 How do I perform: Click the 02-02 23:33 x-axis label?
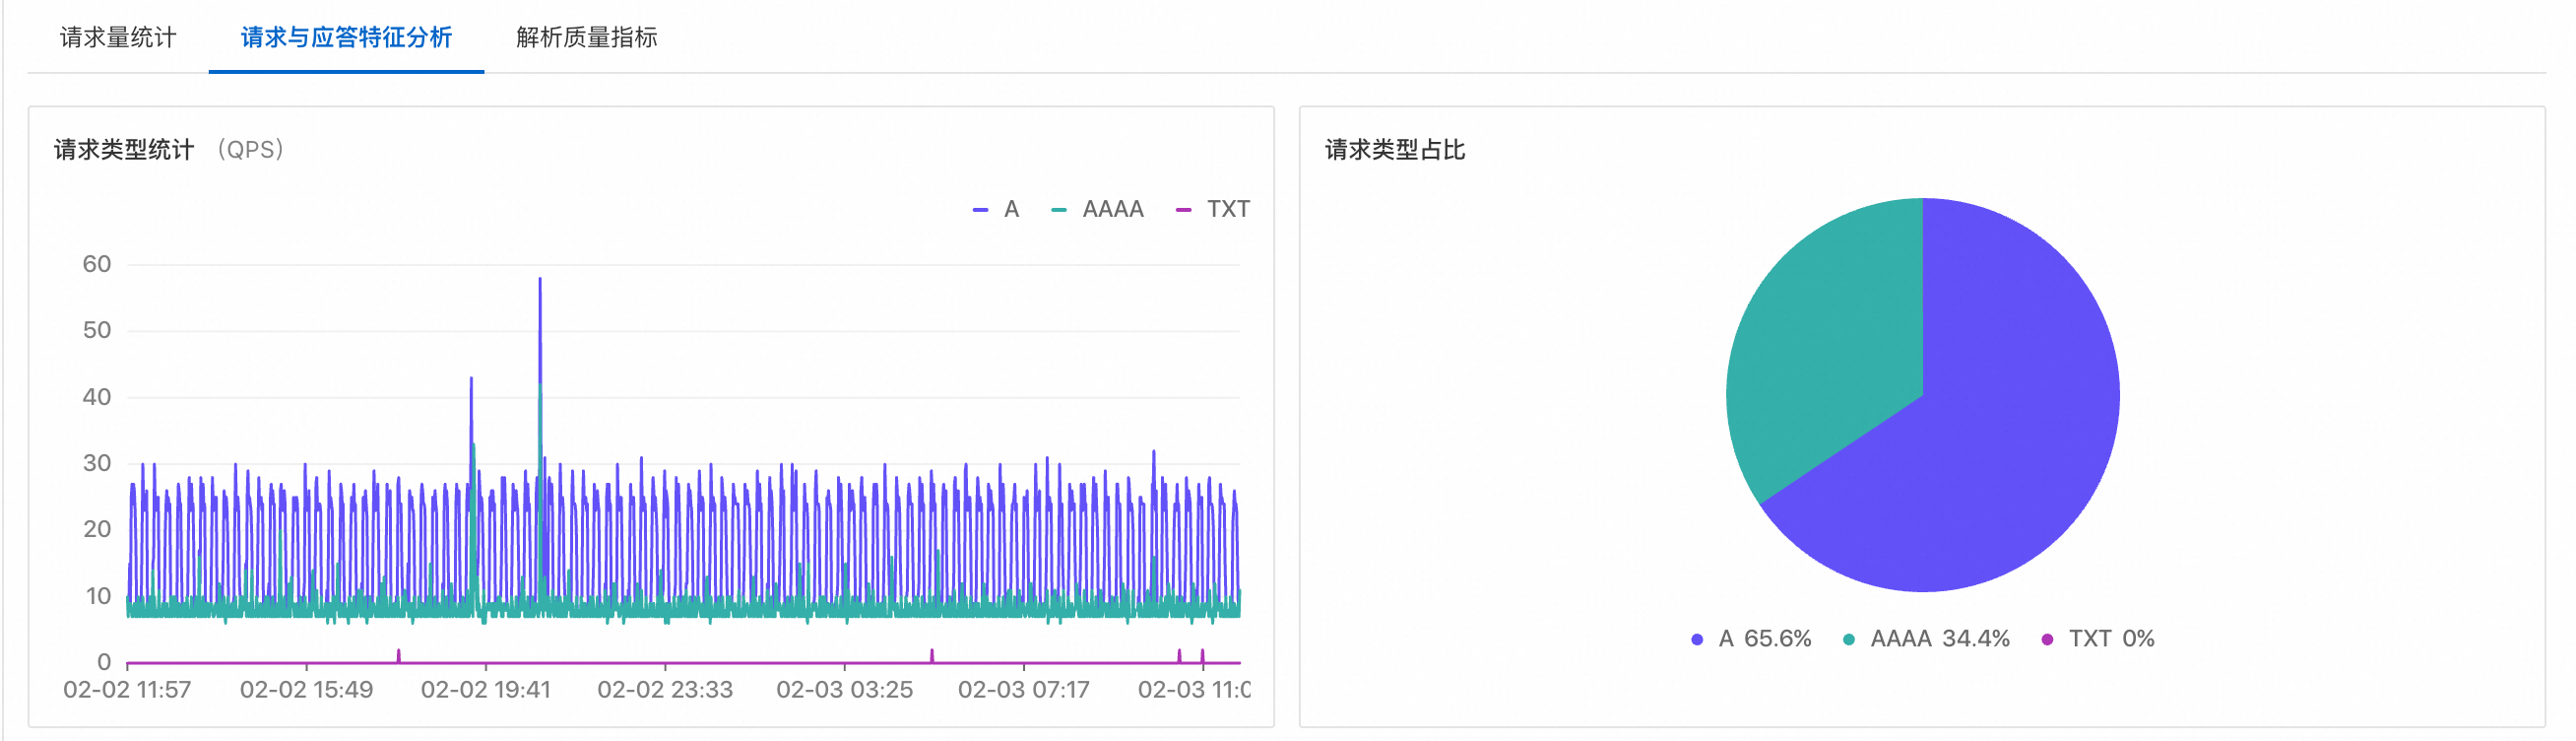pos(665,690)
